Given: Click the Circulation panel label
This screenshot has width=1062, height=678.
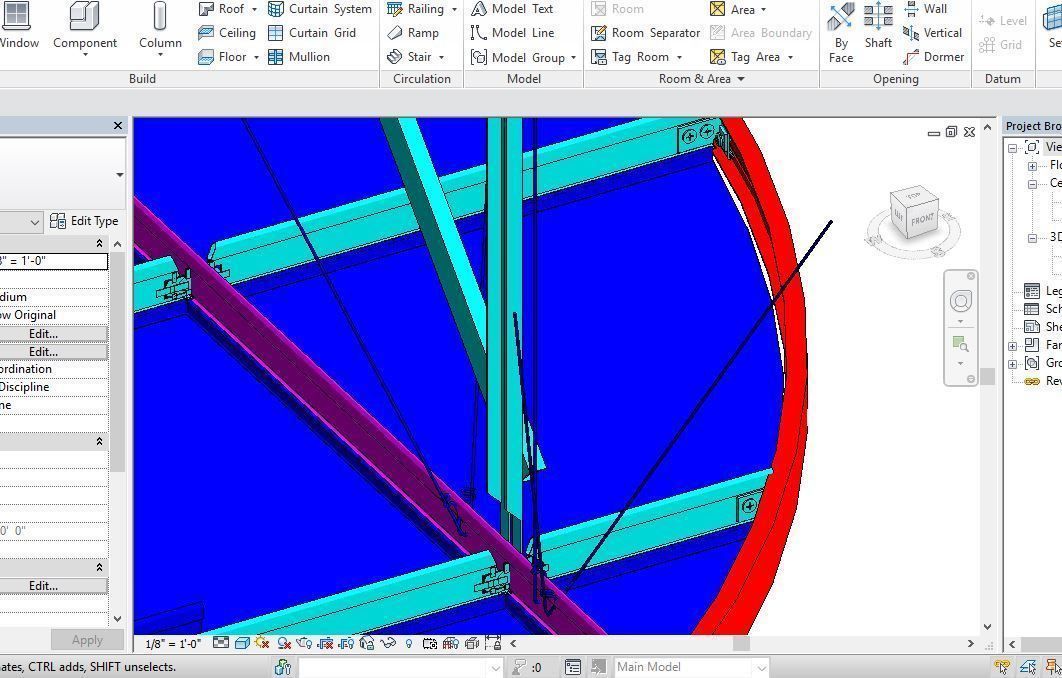Looking at the screenshot, I should (x=421, y=79).
